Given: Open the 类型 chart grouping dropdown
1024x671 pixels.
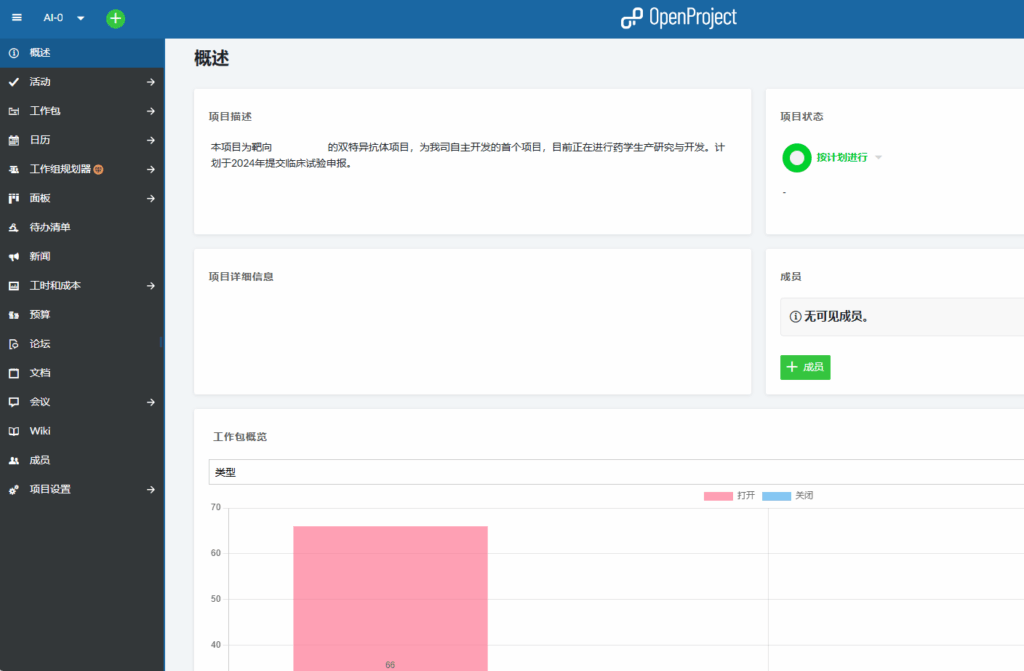Looking at the screenshot, I should 616,472.
